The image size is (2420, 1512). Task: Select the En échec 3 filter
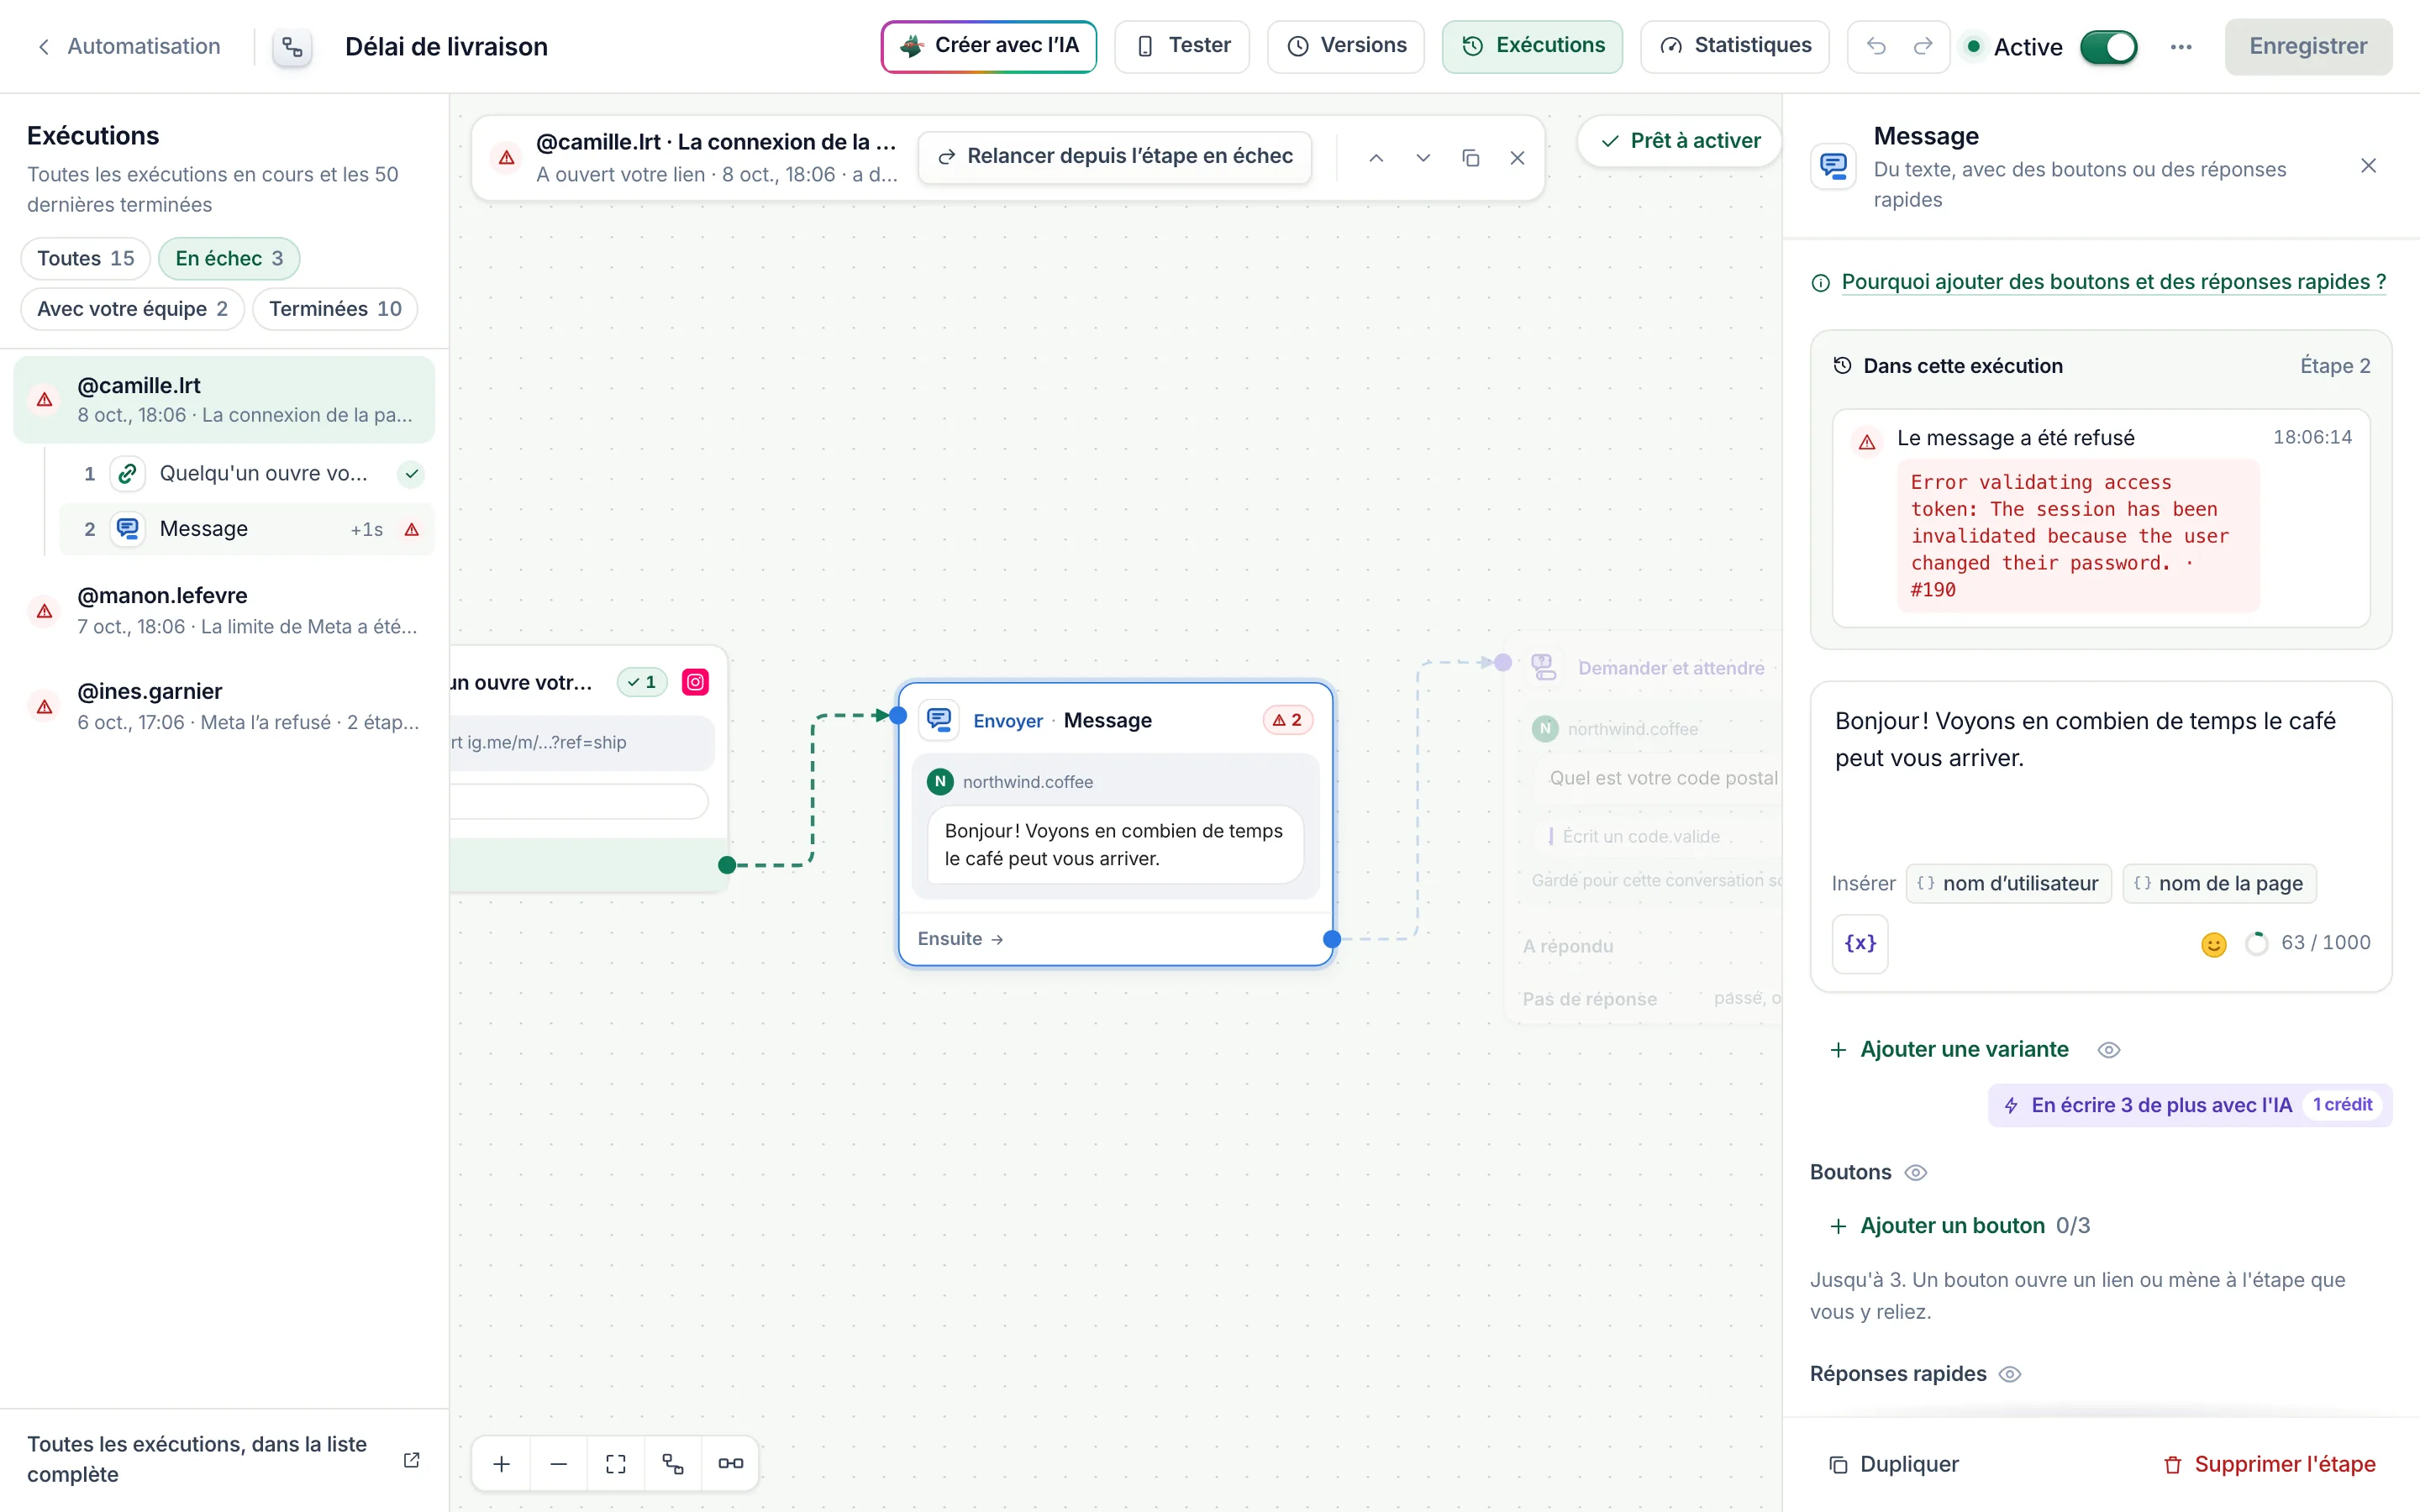[x=229, y=258]
